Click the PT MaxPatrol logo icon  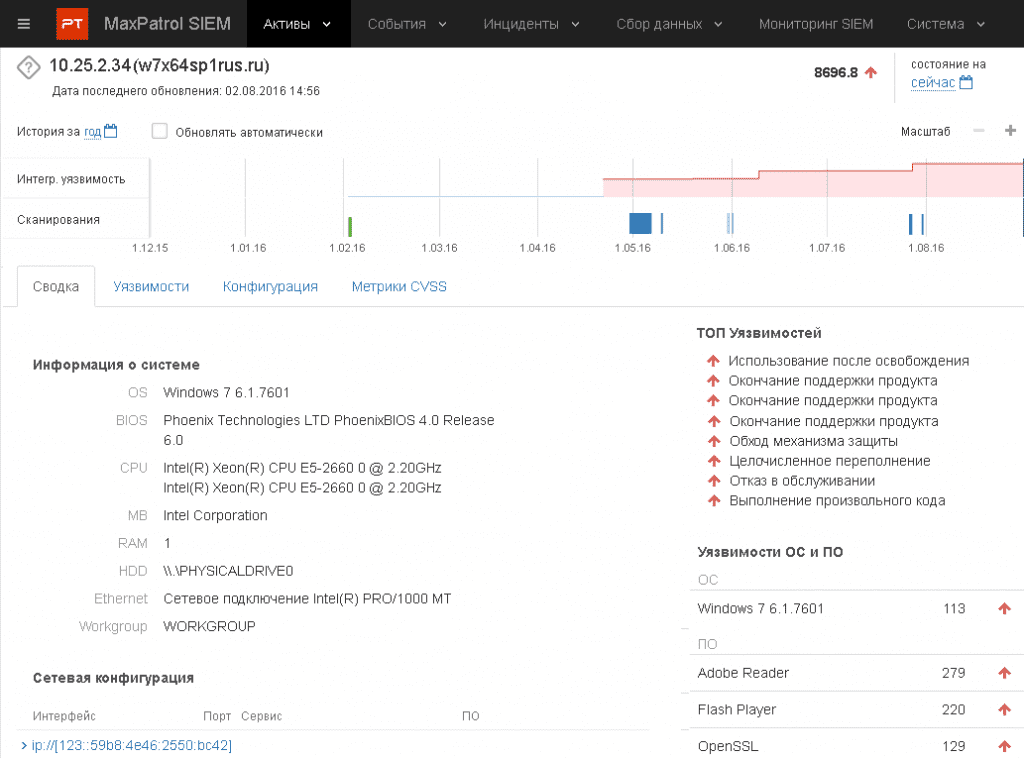click(x=72, y=24)
